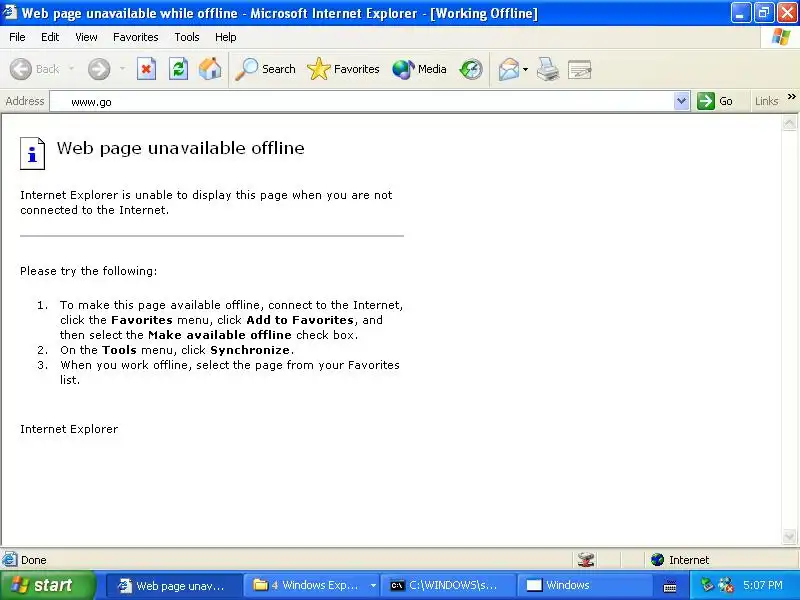Click the Mail envelope icon
800x600 pixels.
pos(509,69)
